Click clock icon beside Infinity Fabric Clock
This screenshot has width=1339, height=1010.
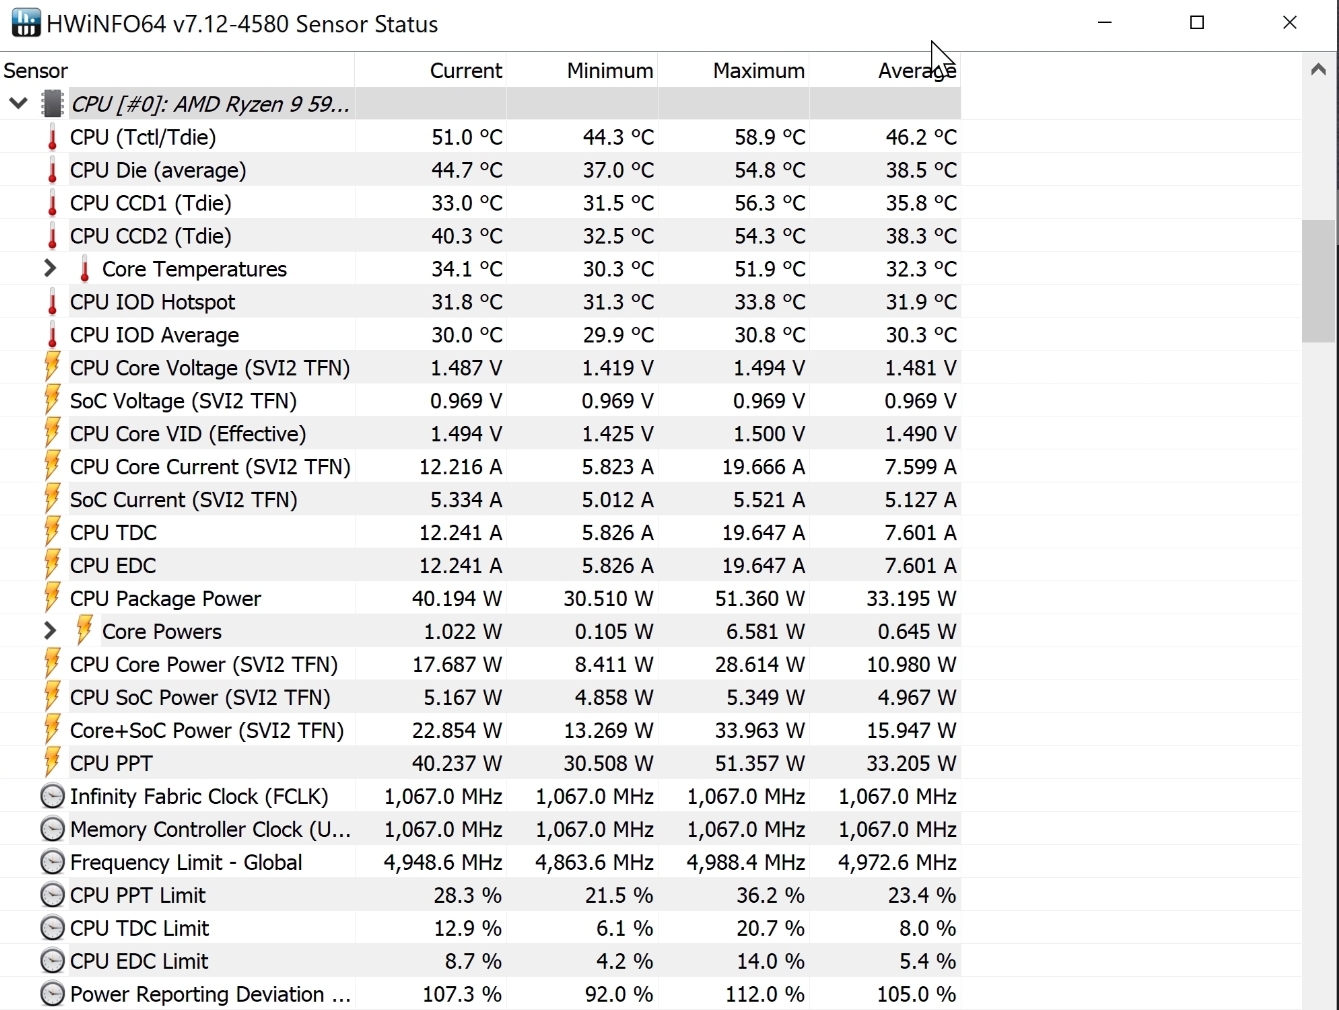(52, 797)
